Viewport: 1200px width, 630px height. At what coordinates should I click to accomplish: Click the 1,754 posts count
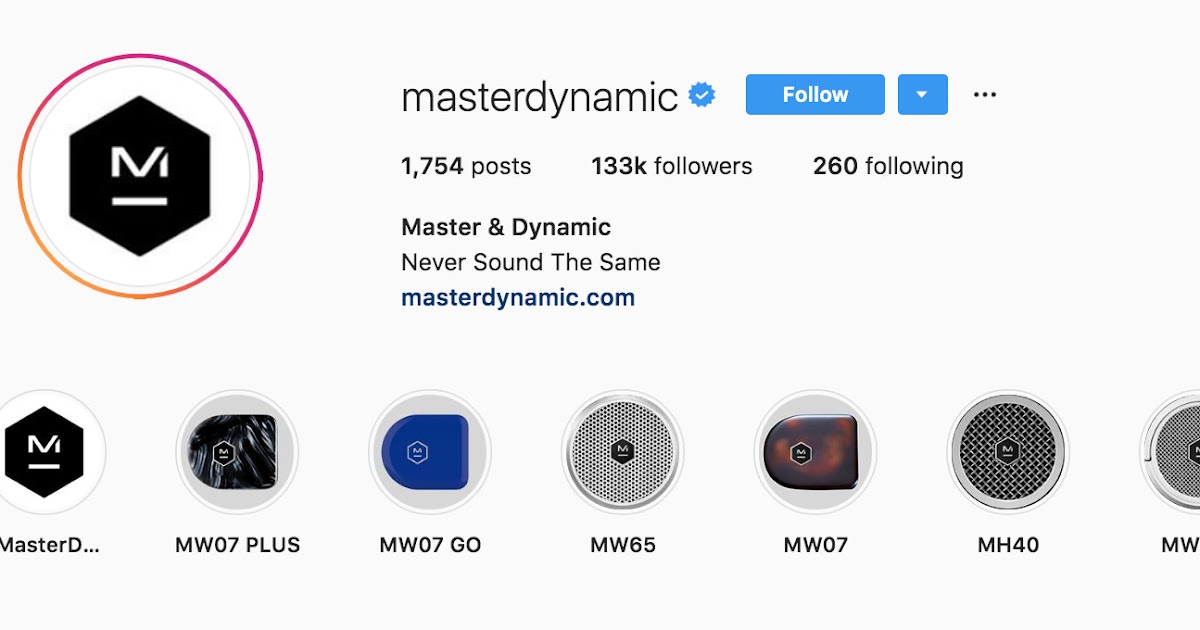point(466,166)
